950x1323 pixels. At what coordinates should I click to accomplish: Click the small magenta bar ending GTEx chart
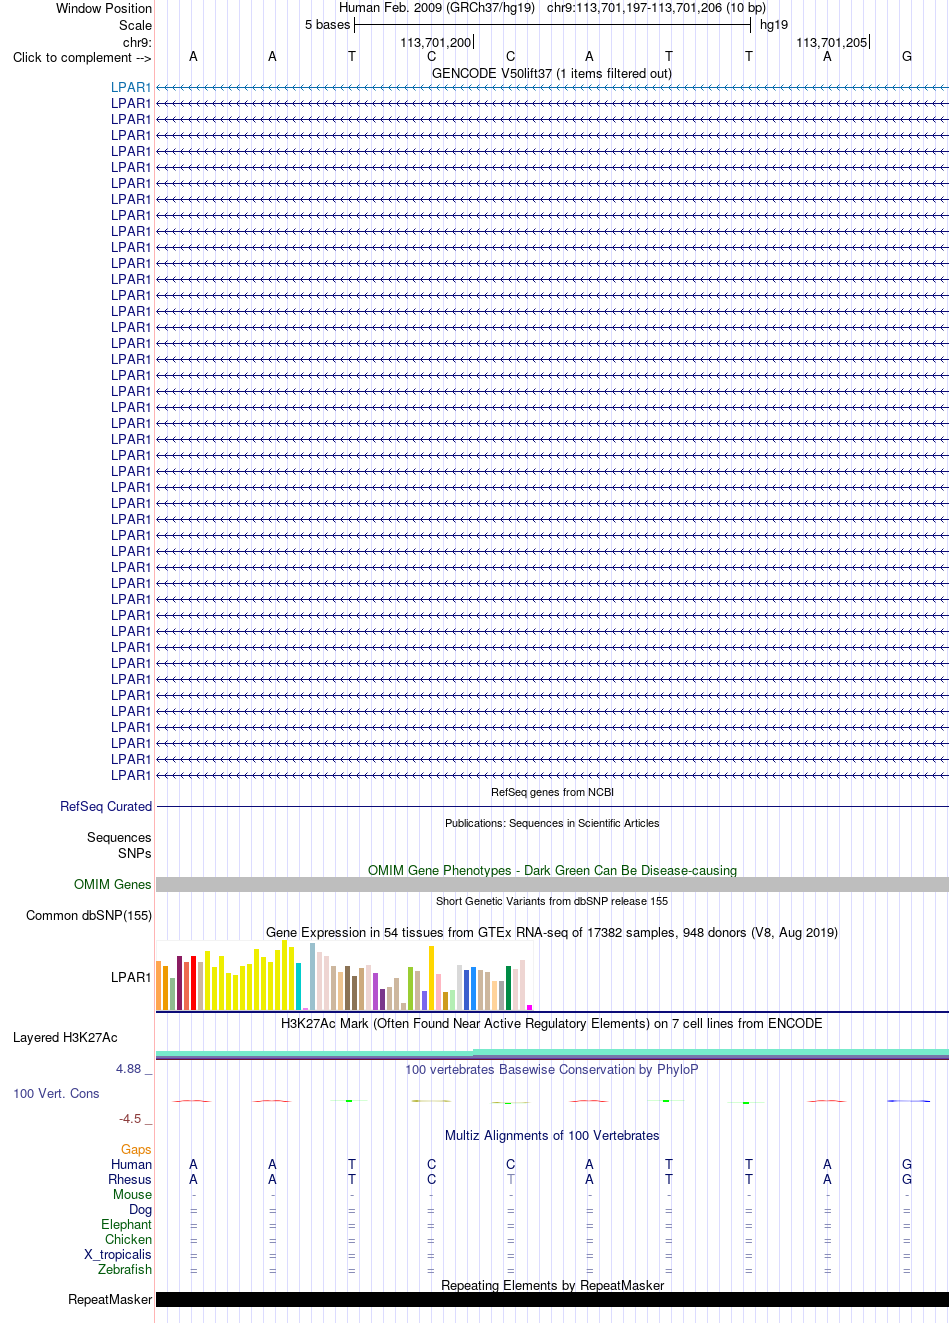(530, 1007)
